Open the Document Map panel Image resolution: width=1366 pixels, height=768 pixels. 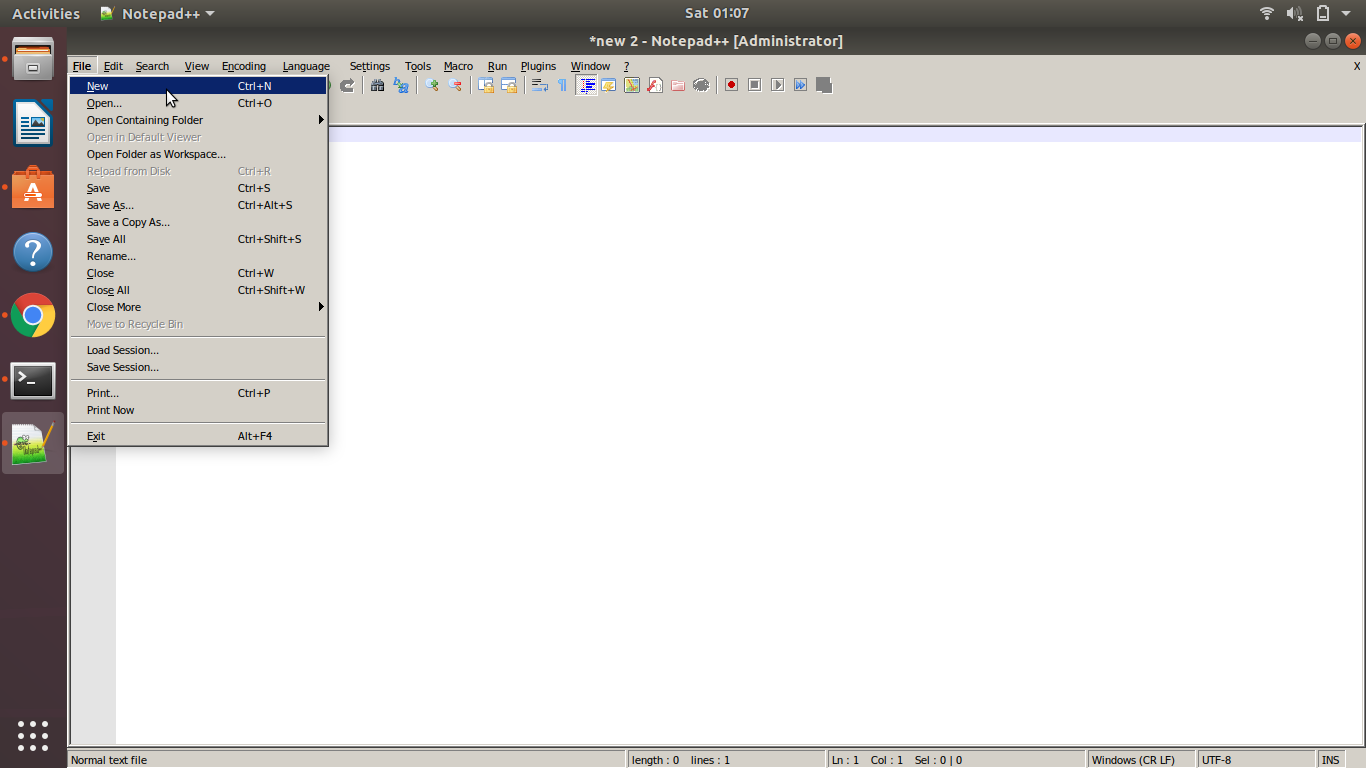(632, 85)
